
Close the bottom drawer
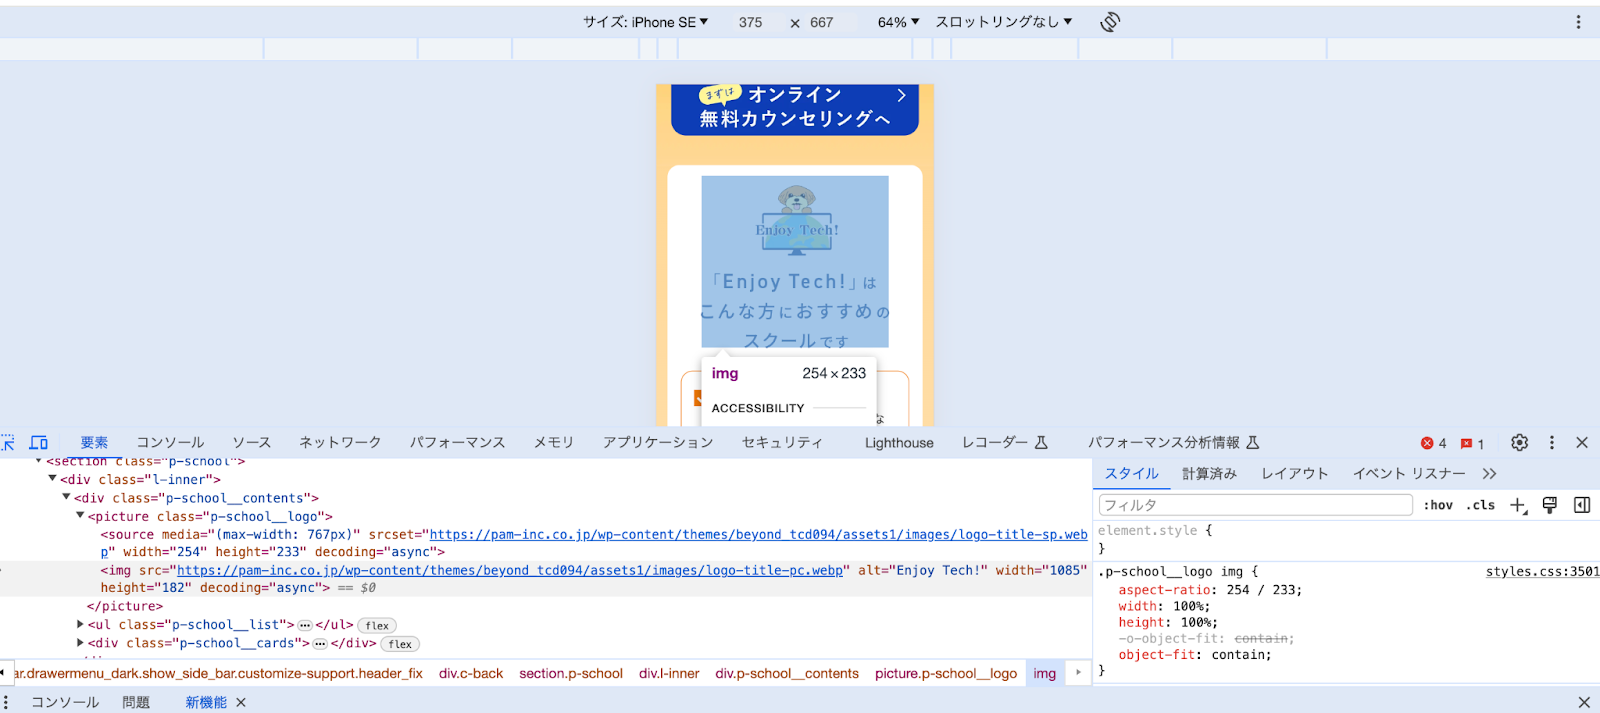pyautogui.click(x=1584, y=703)
